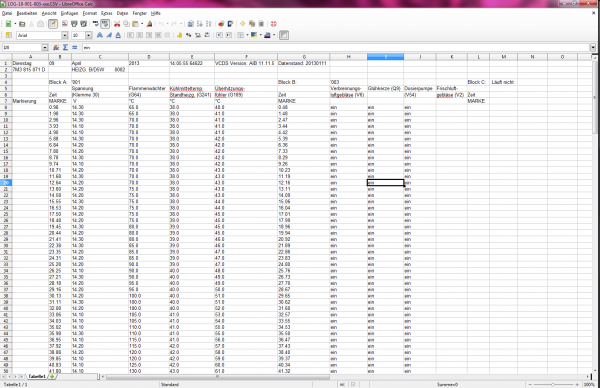Viewport: 600px width, 388px height.
Task: Open the Name Box dropdown
Action: pyautogui.click(x=45, y=47)
